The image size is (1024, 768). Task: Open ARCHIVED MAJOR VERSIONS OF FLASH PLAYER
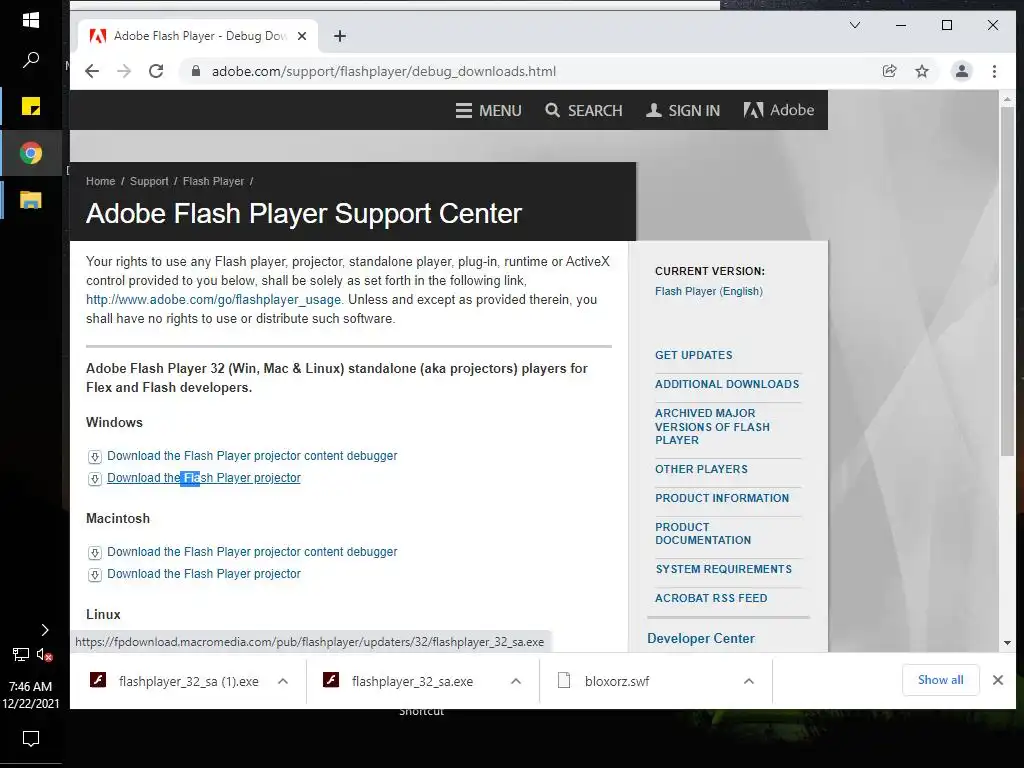point(712,426)
